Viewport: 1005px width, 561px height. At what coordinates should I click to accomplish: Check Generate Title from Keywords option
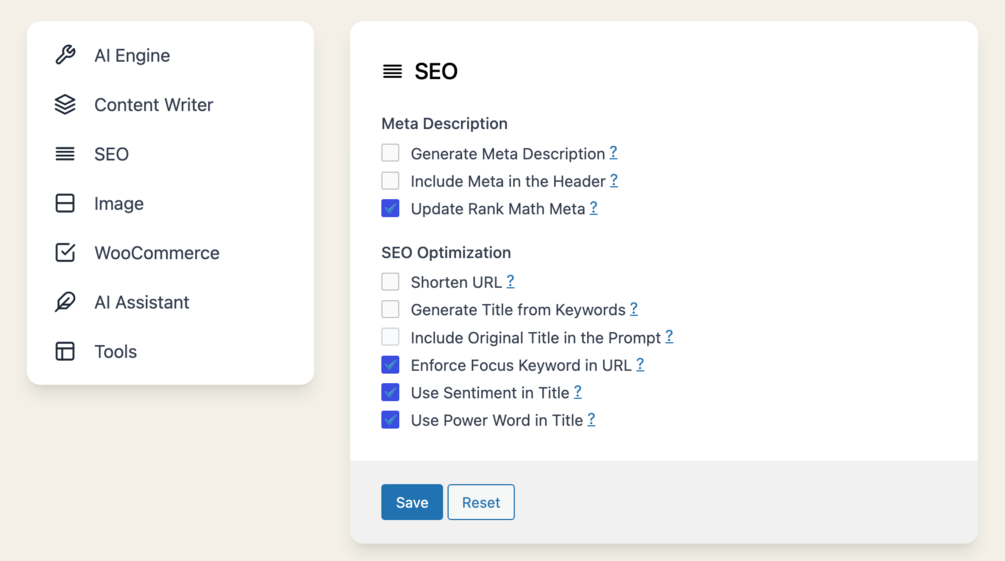click(390, 309)
